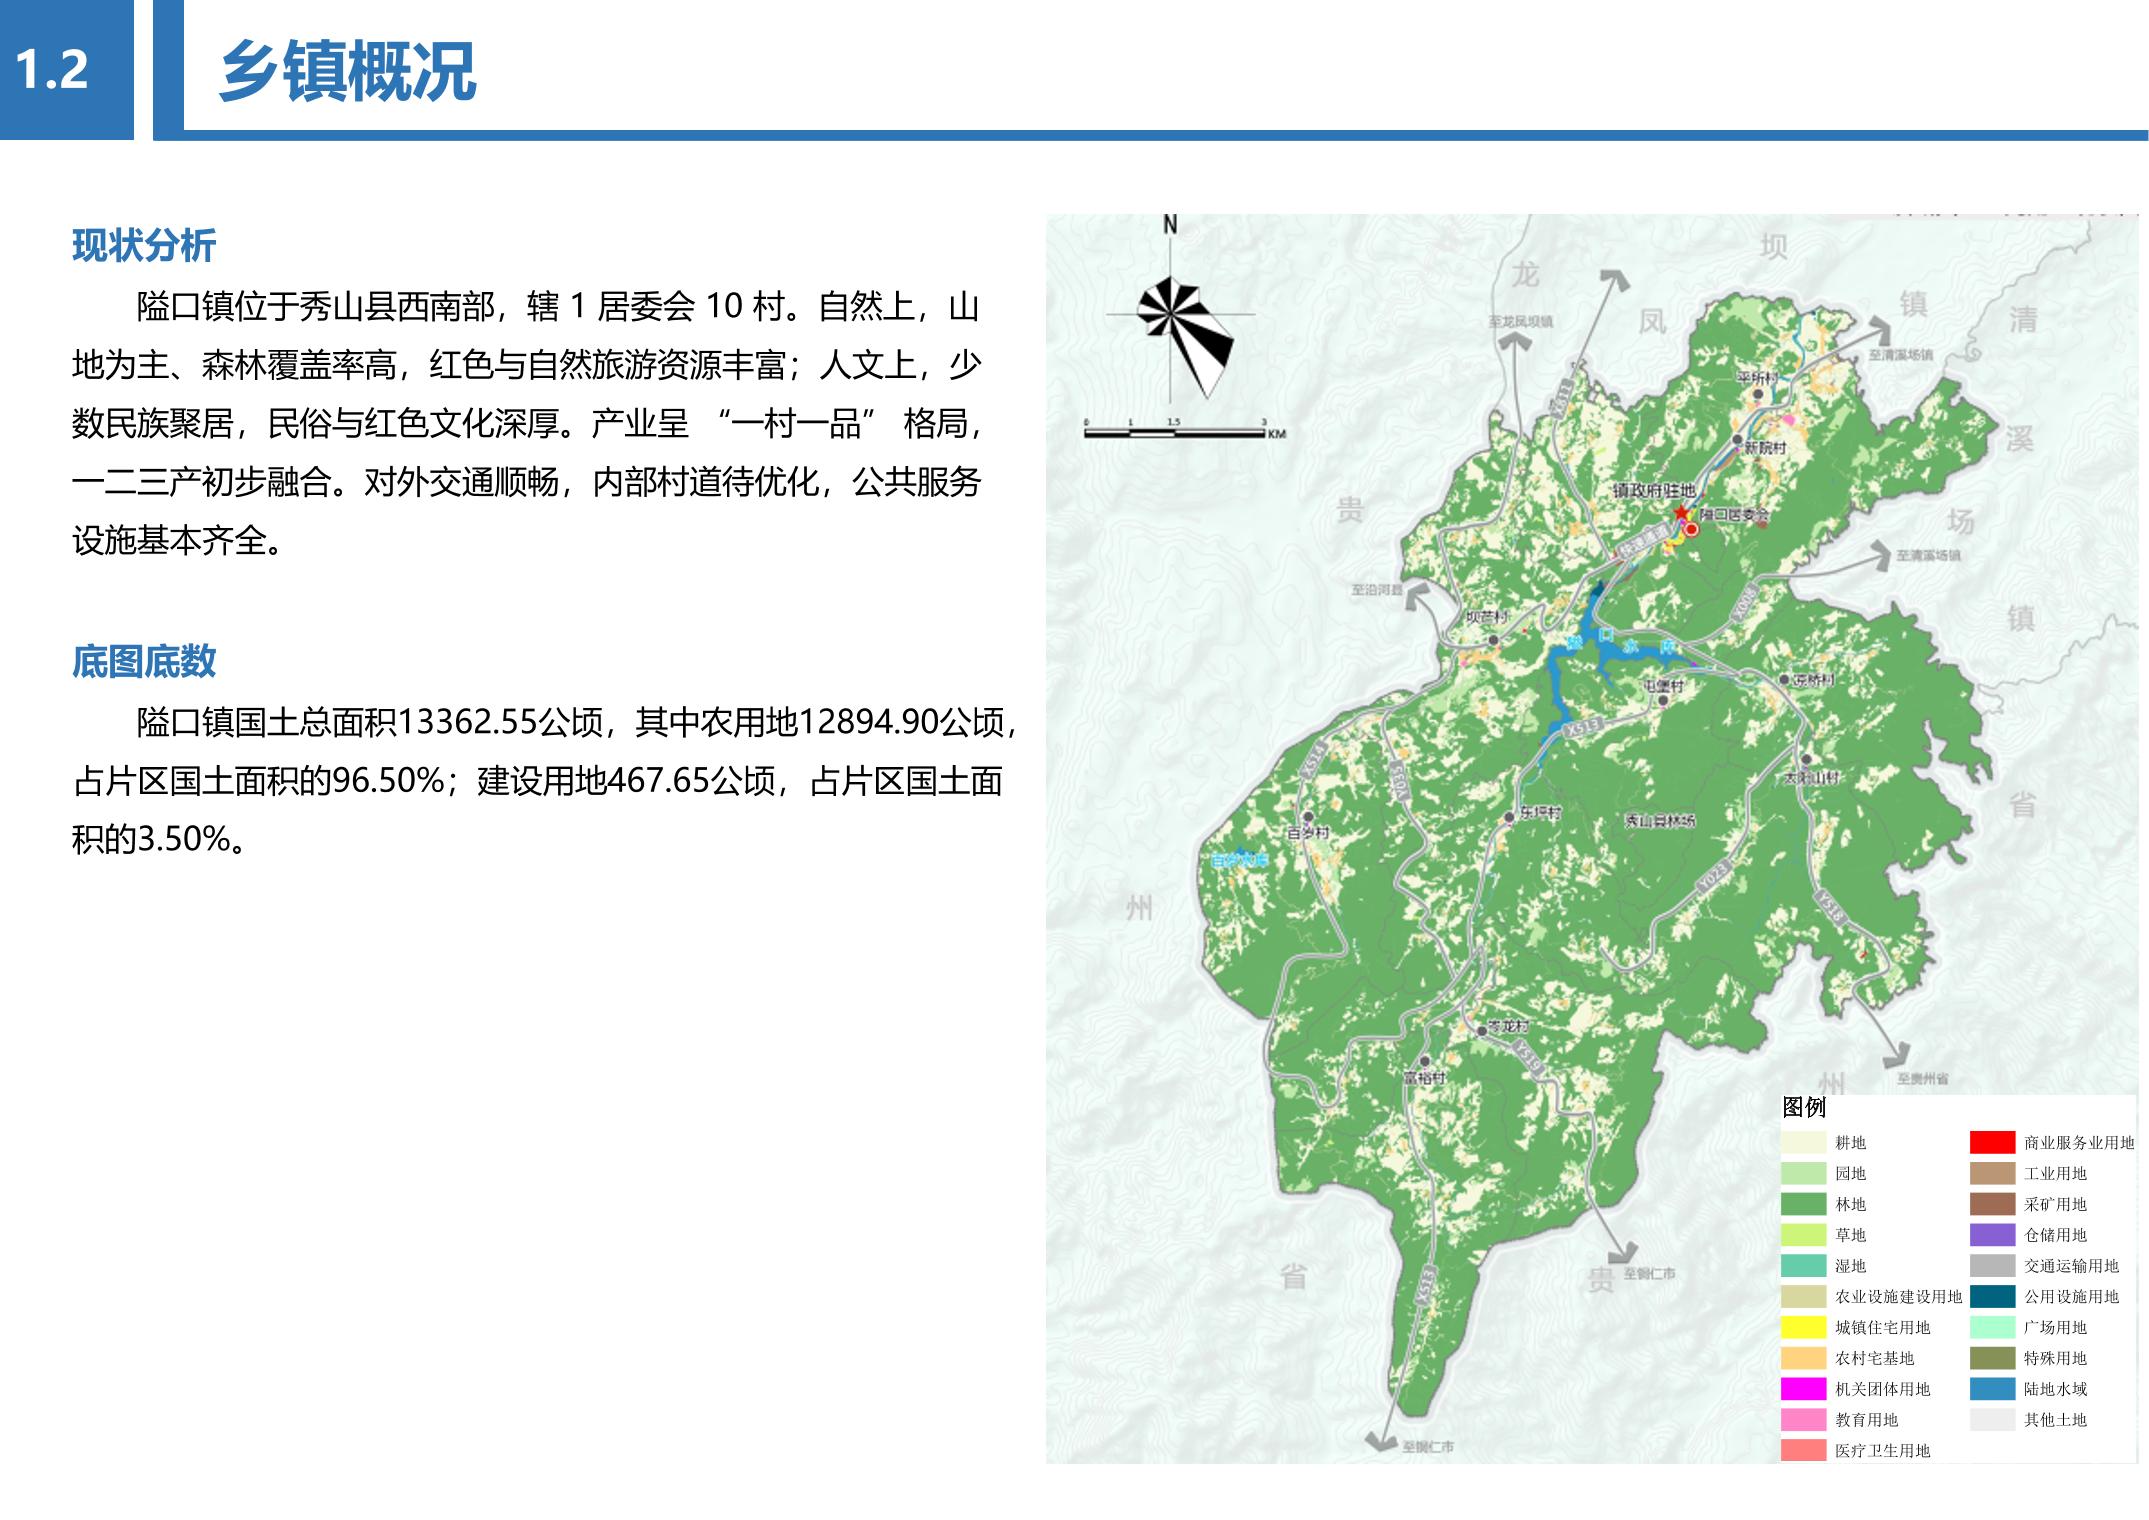This screenshot has height=1520, width=2149.
Task: Click the magenta 机关团体用地 legend swatch
Action: pos(1803,1389)
